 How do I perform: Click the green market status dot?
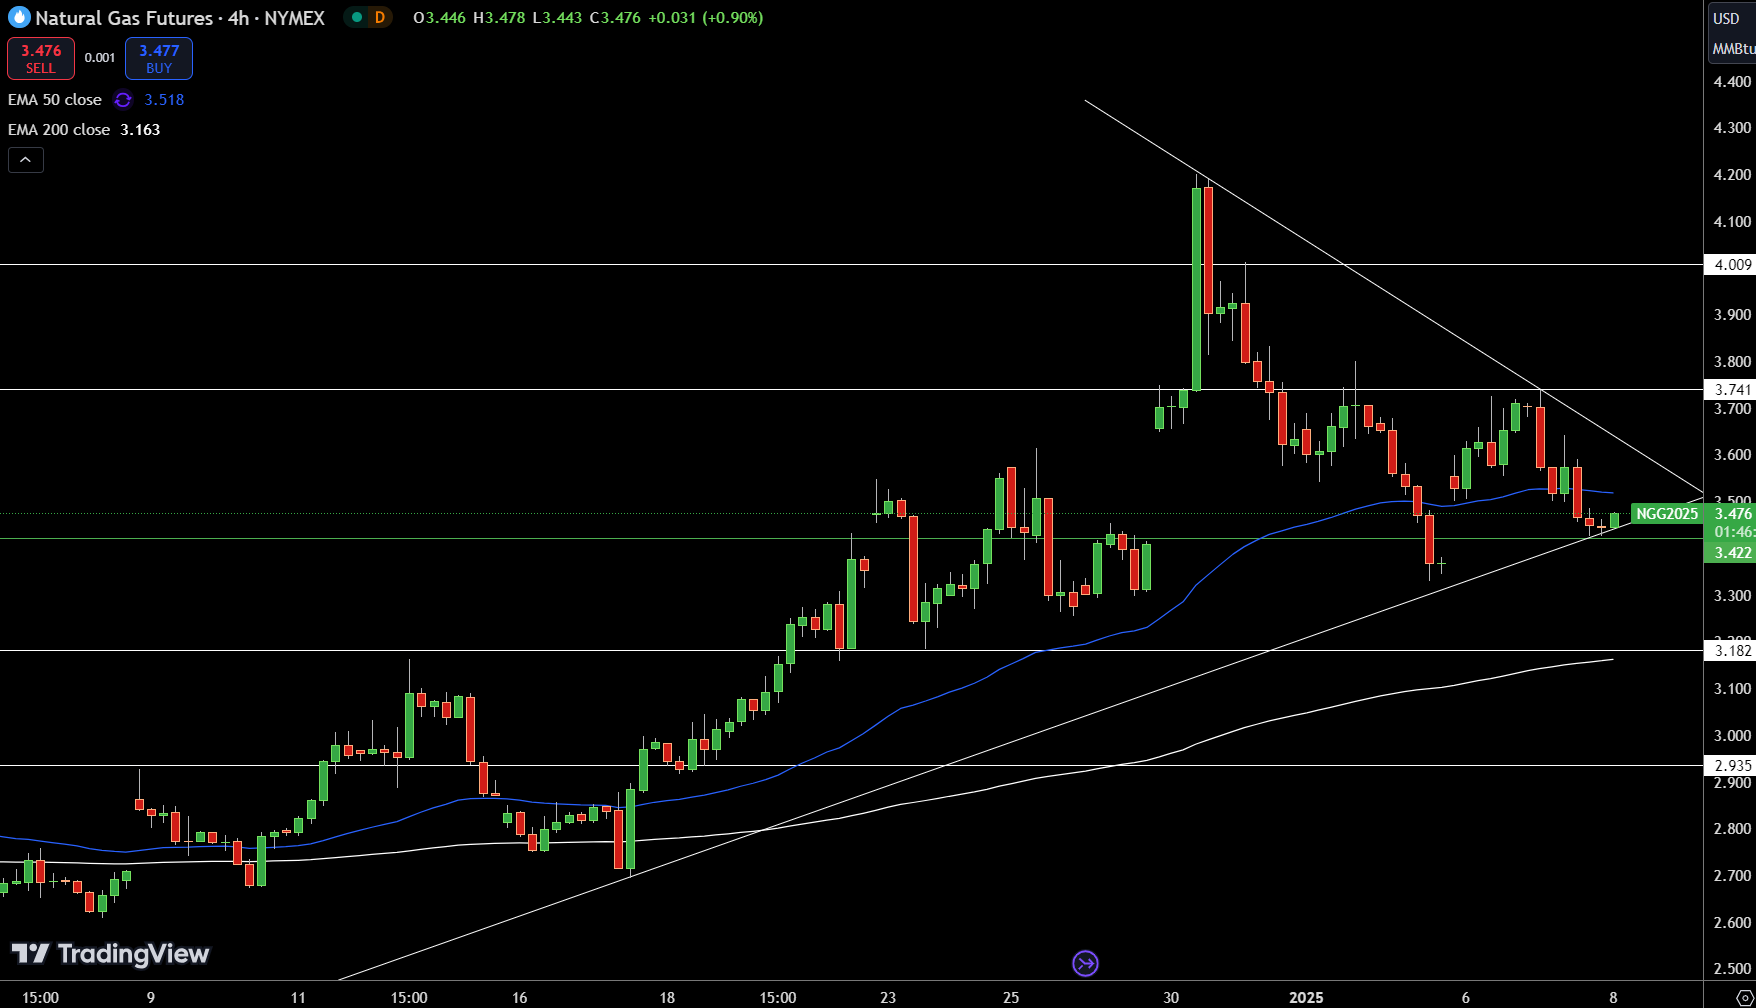pos(356,17)
